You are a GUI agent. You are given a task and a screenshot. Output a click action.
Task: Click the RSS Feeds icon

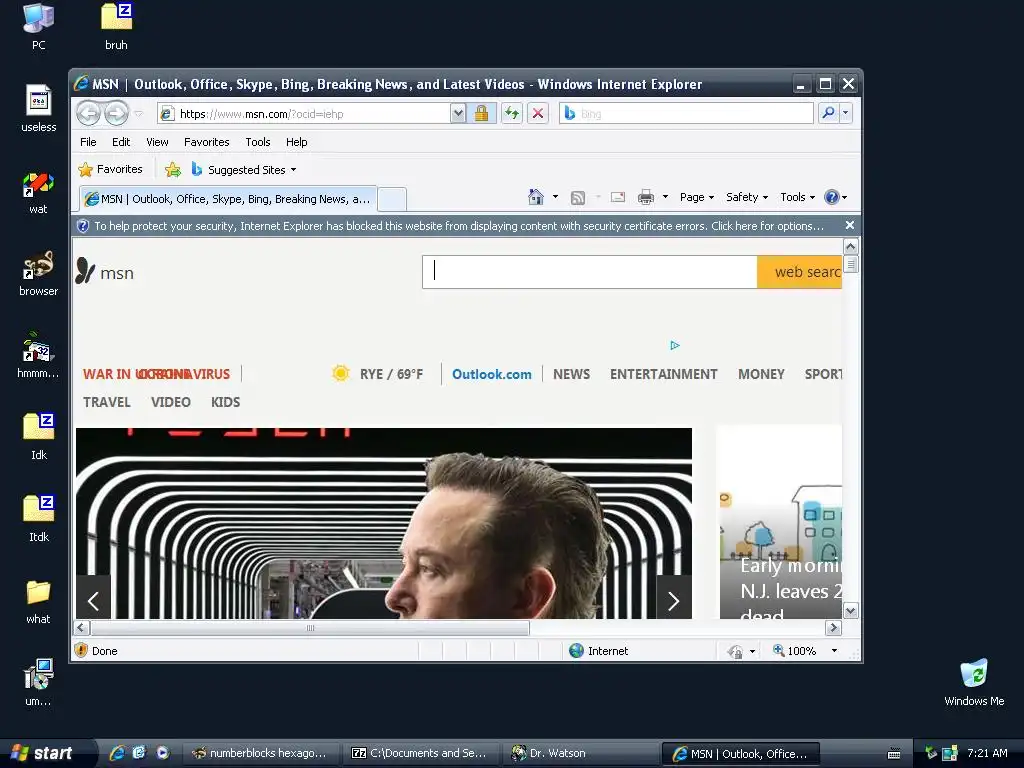pyautogui.click(x=577, y=197)
